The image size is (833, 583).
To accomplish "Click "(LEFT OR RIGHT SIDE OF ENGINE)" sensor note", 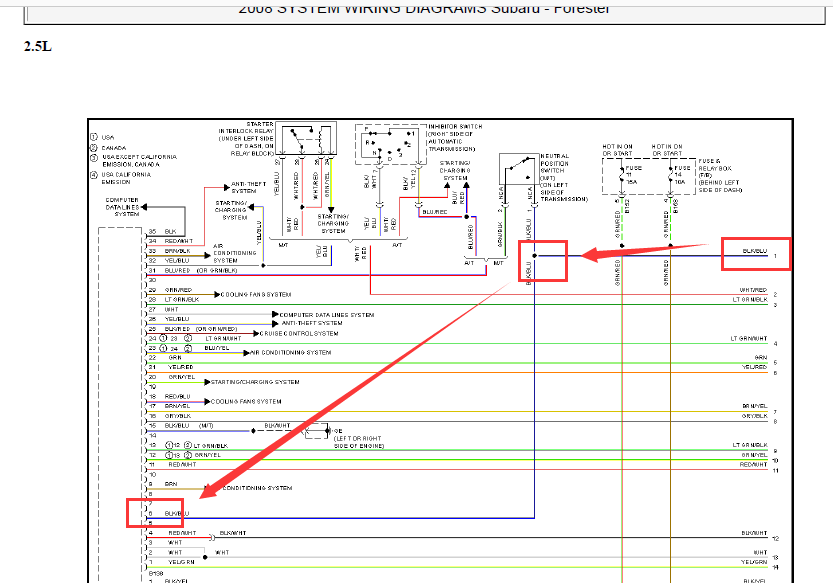I will click(x=358, y=442).
